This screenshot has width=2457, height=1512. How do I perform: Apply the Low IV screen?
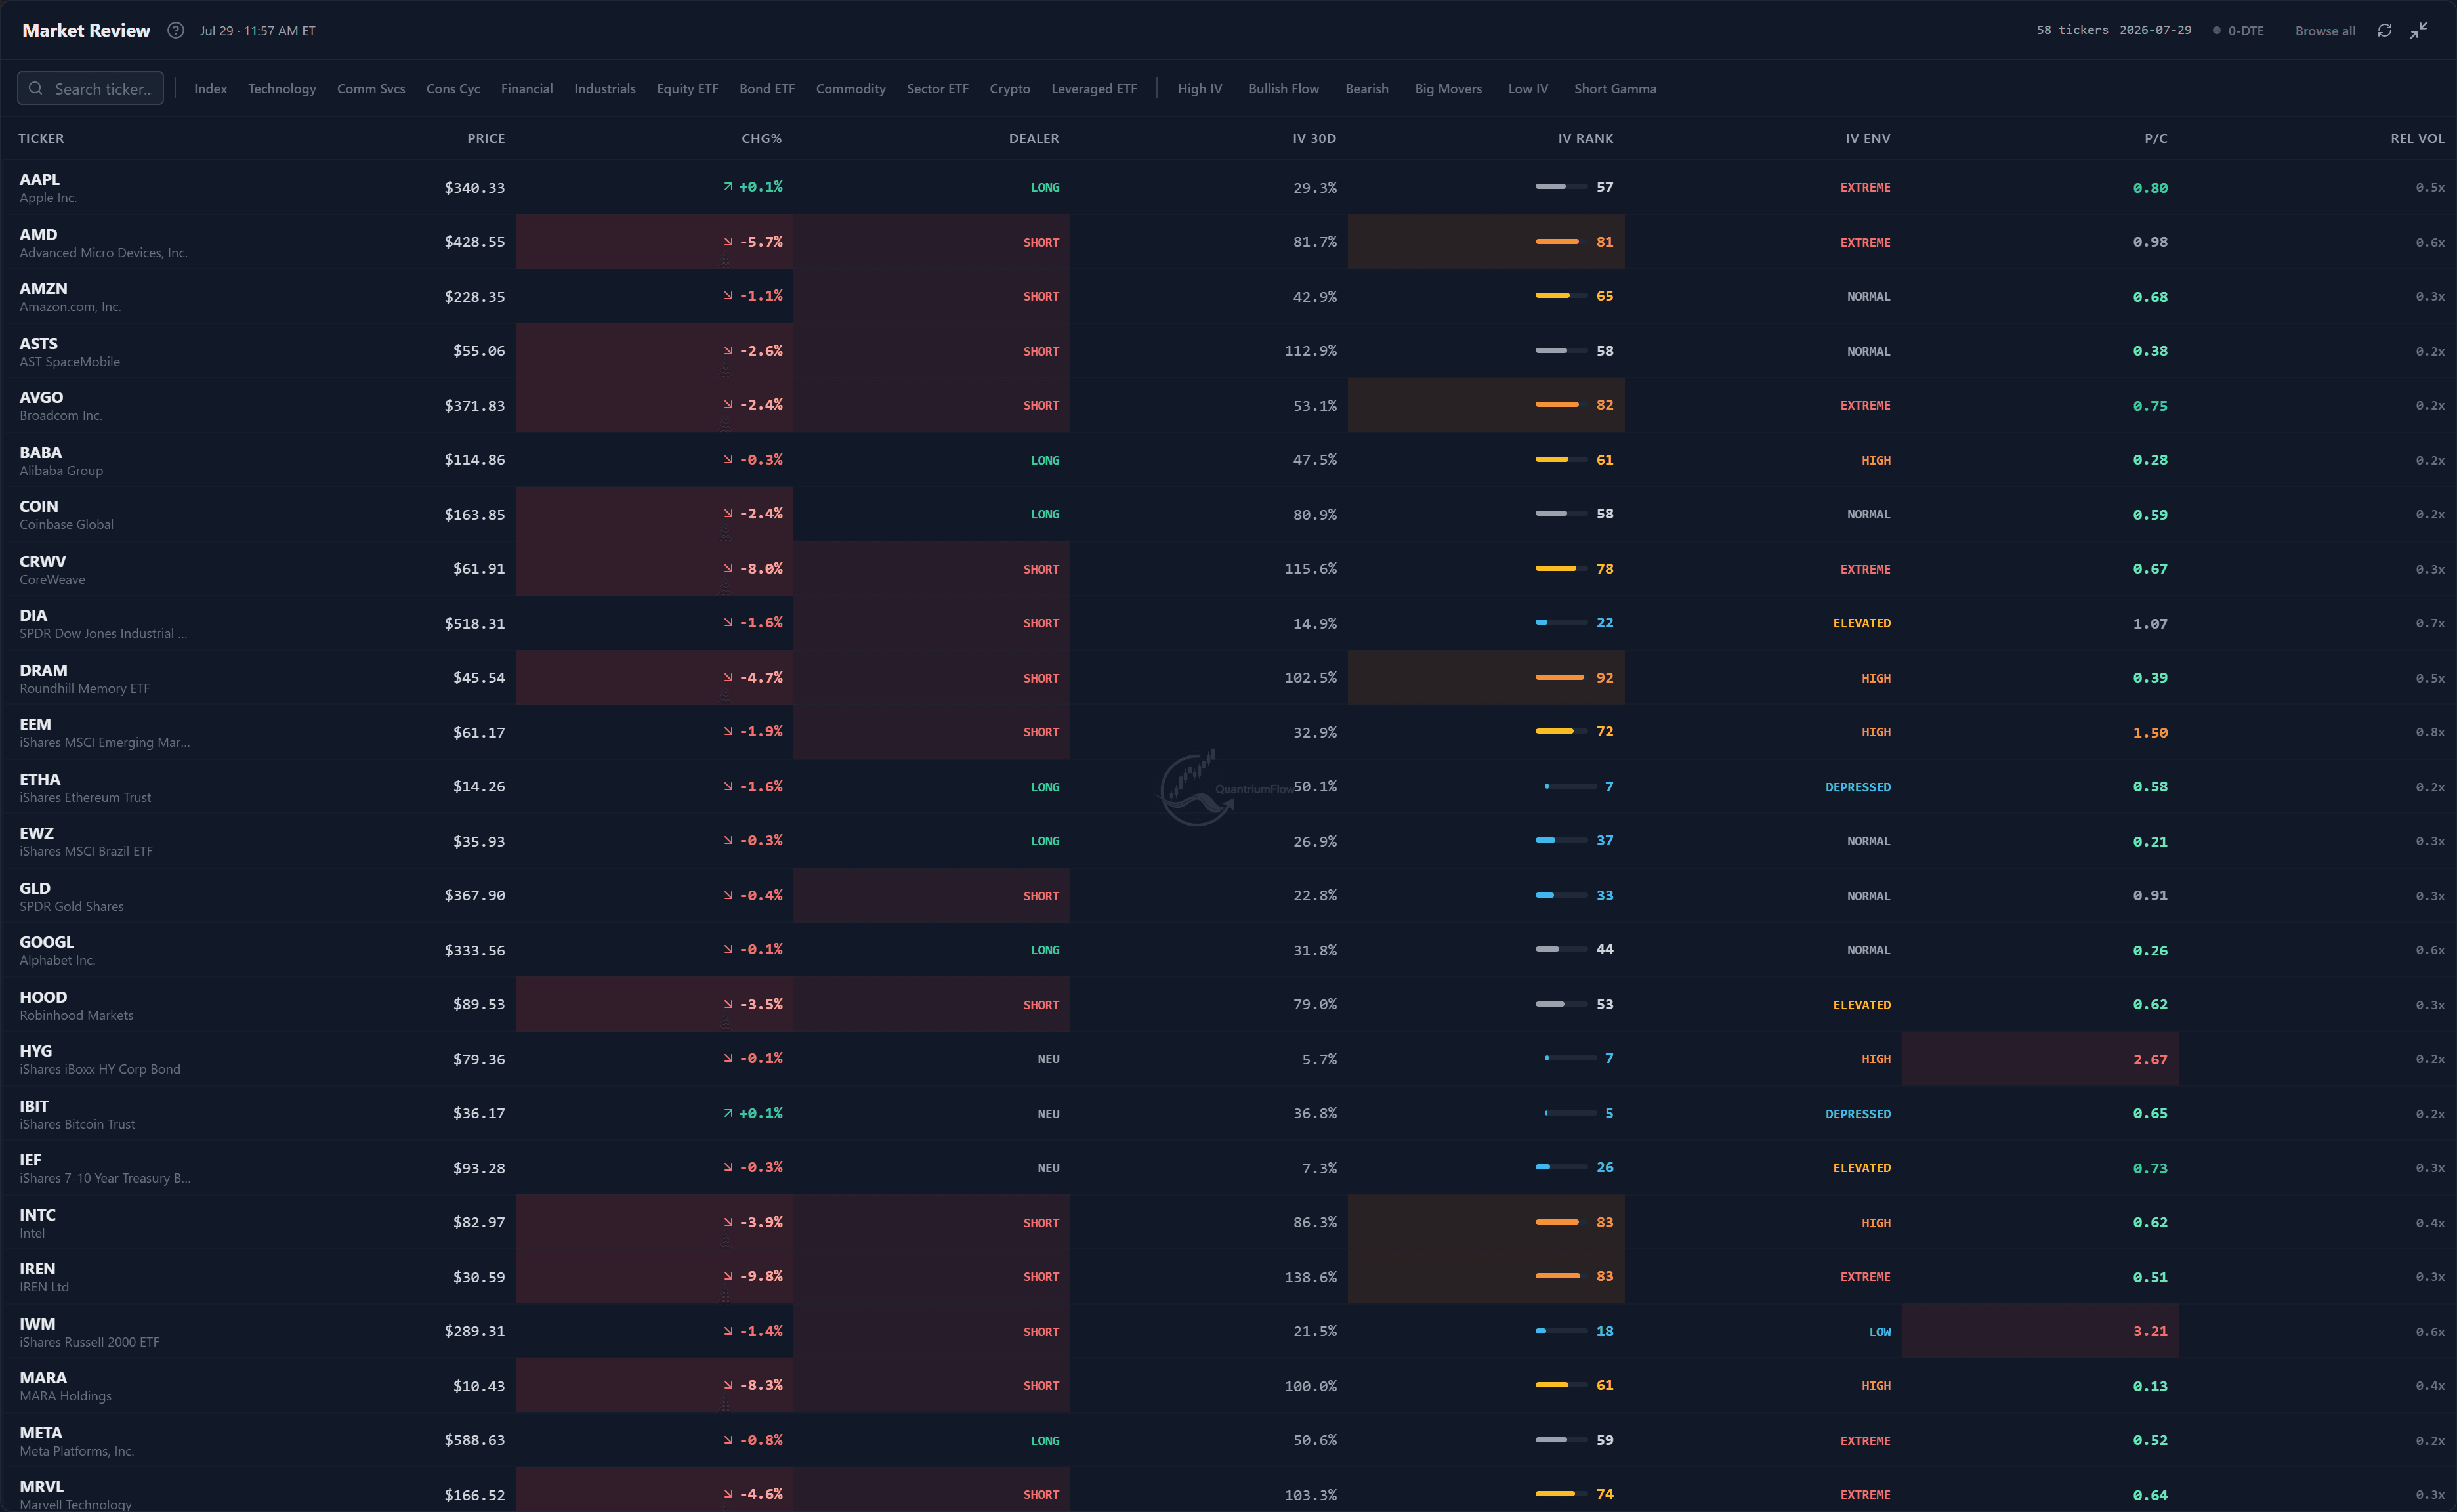click(1528, 88)
